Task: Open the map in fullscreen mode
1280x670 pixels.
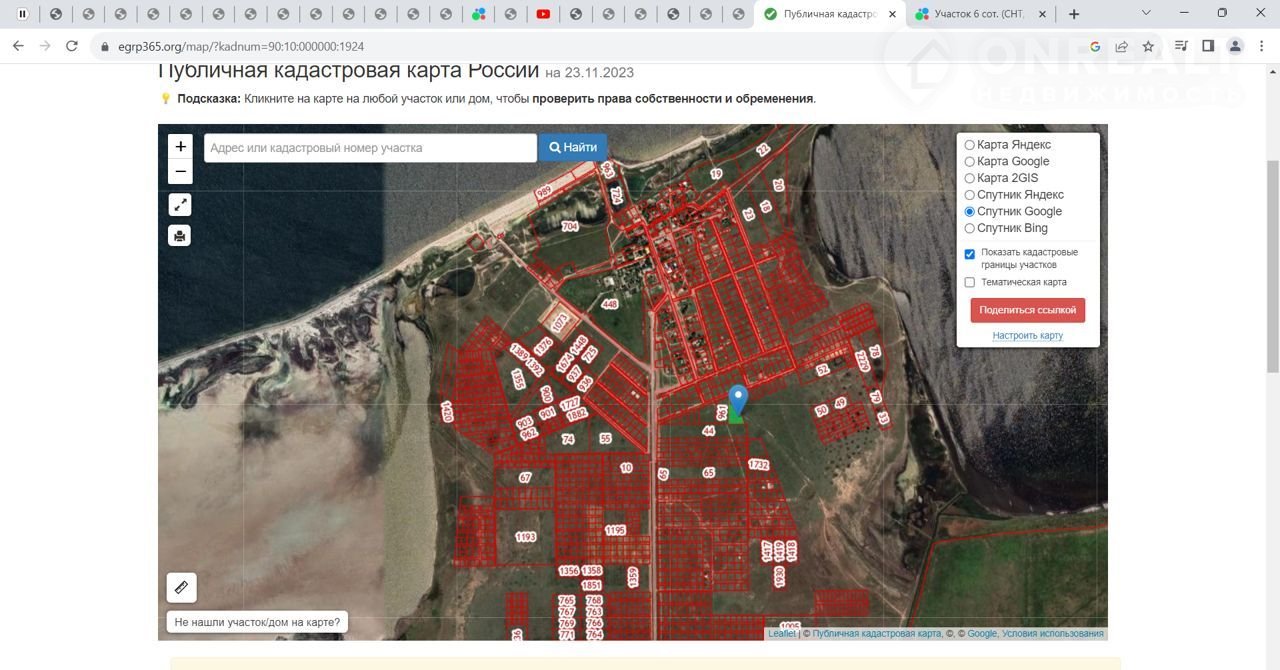Action: (180, 205)
